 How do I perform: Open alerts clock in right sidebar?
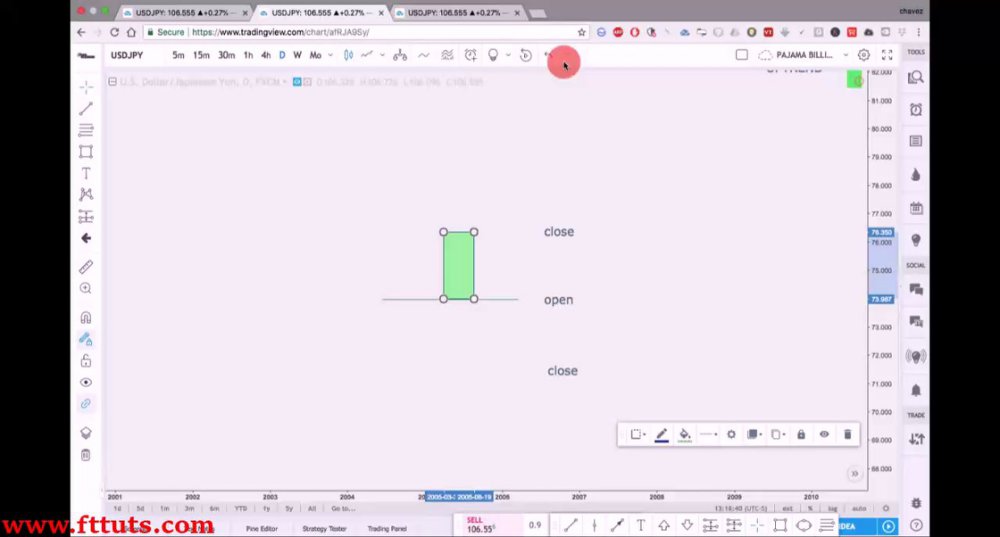[x=916, y=110]
